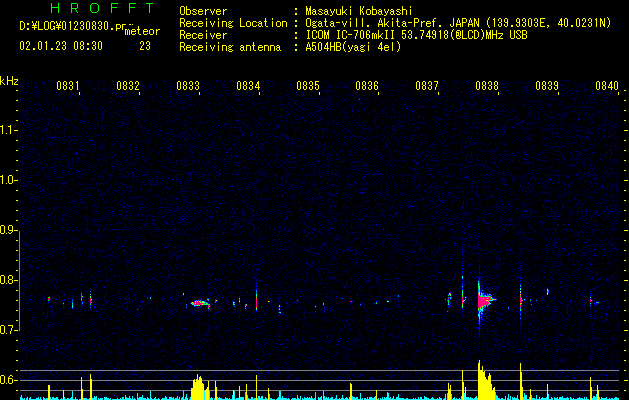Click the Receiver label
629x400 pixels.
[203, 35]
